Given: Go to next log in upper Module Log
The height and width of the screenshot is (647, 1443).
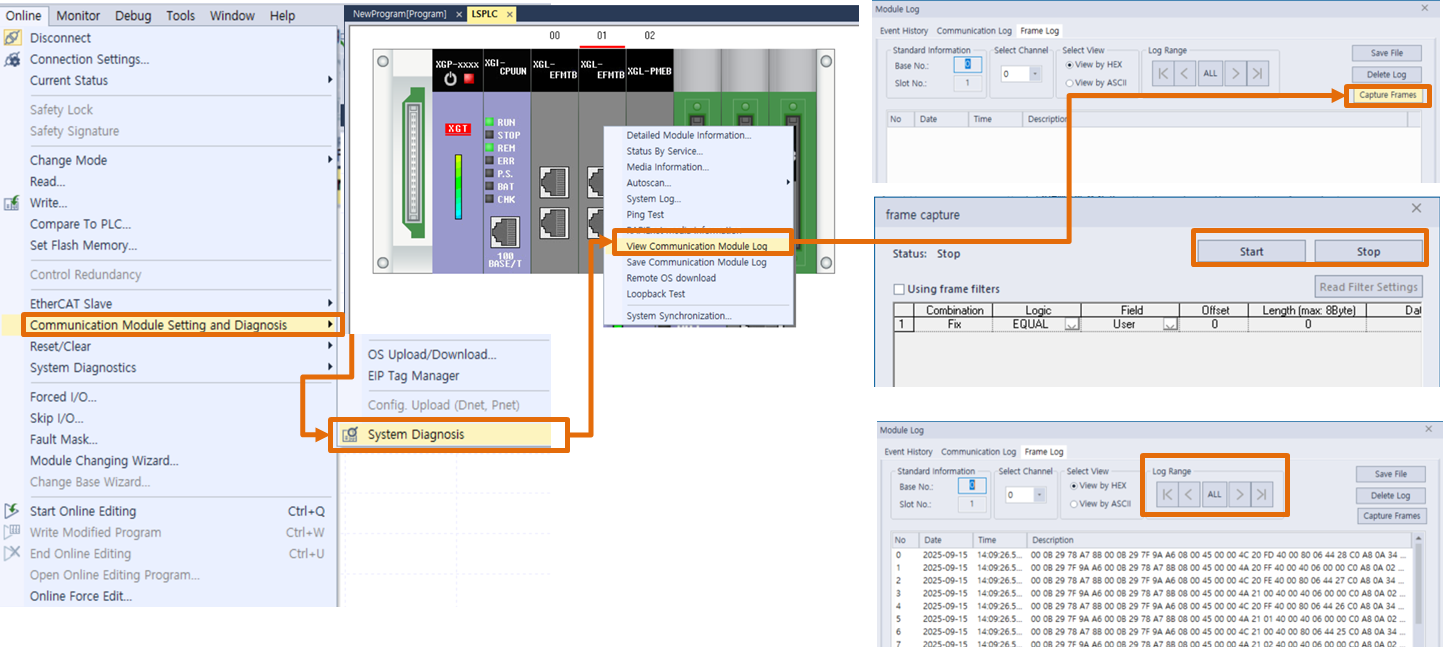Looking at the screenshot, I should tap(1235, 73).
